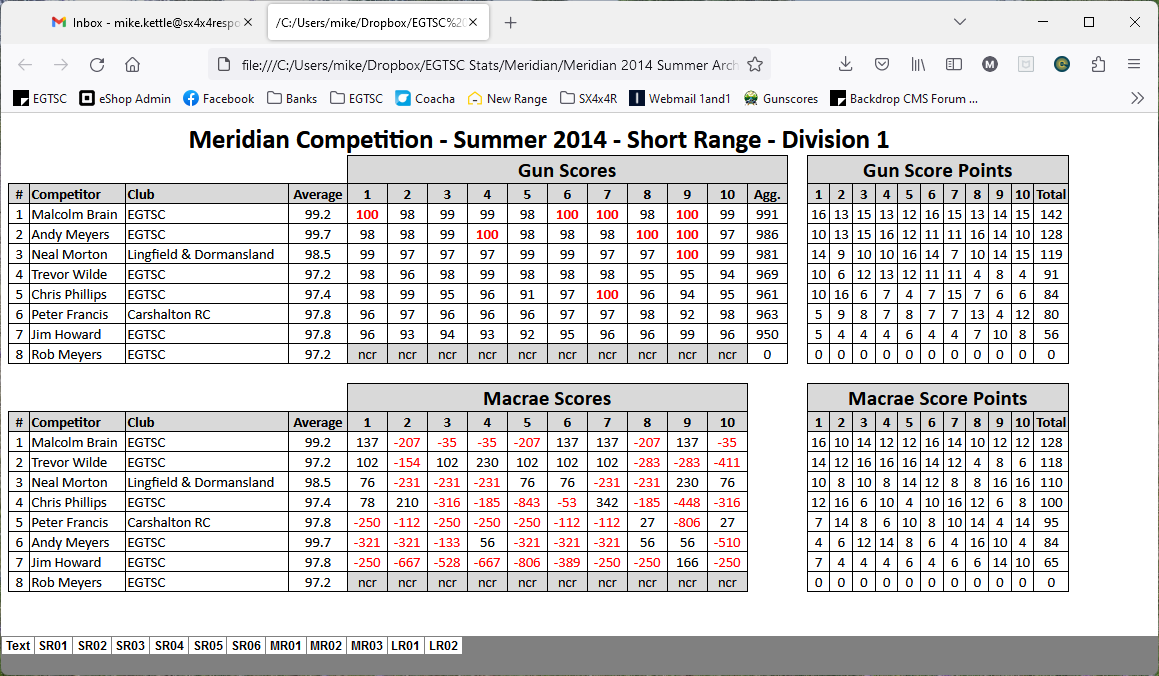Open the Downloads panel

click(846, 65)
